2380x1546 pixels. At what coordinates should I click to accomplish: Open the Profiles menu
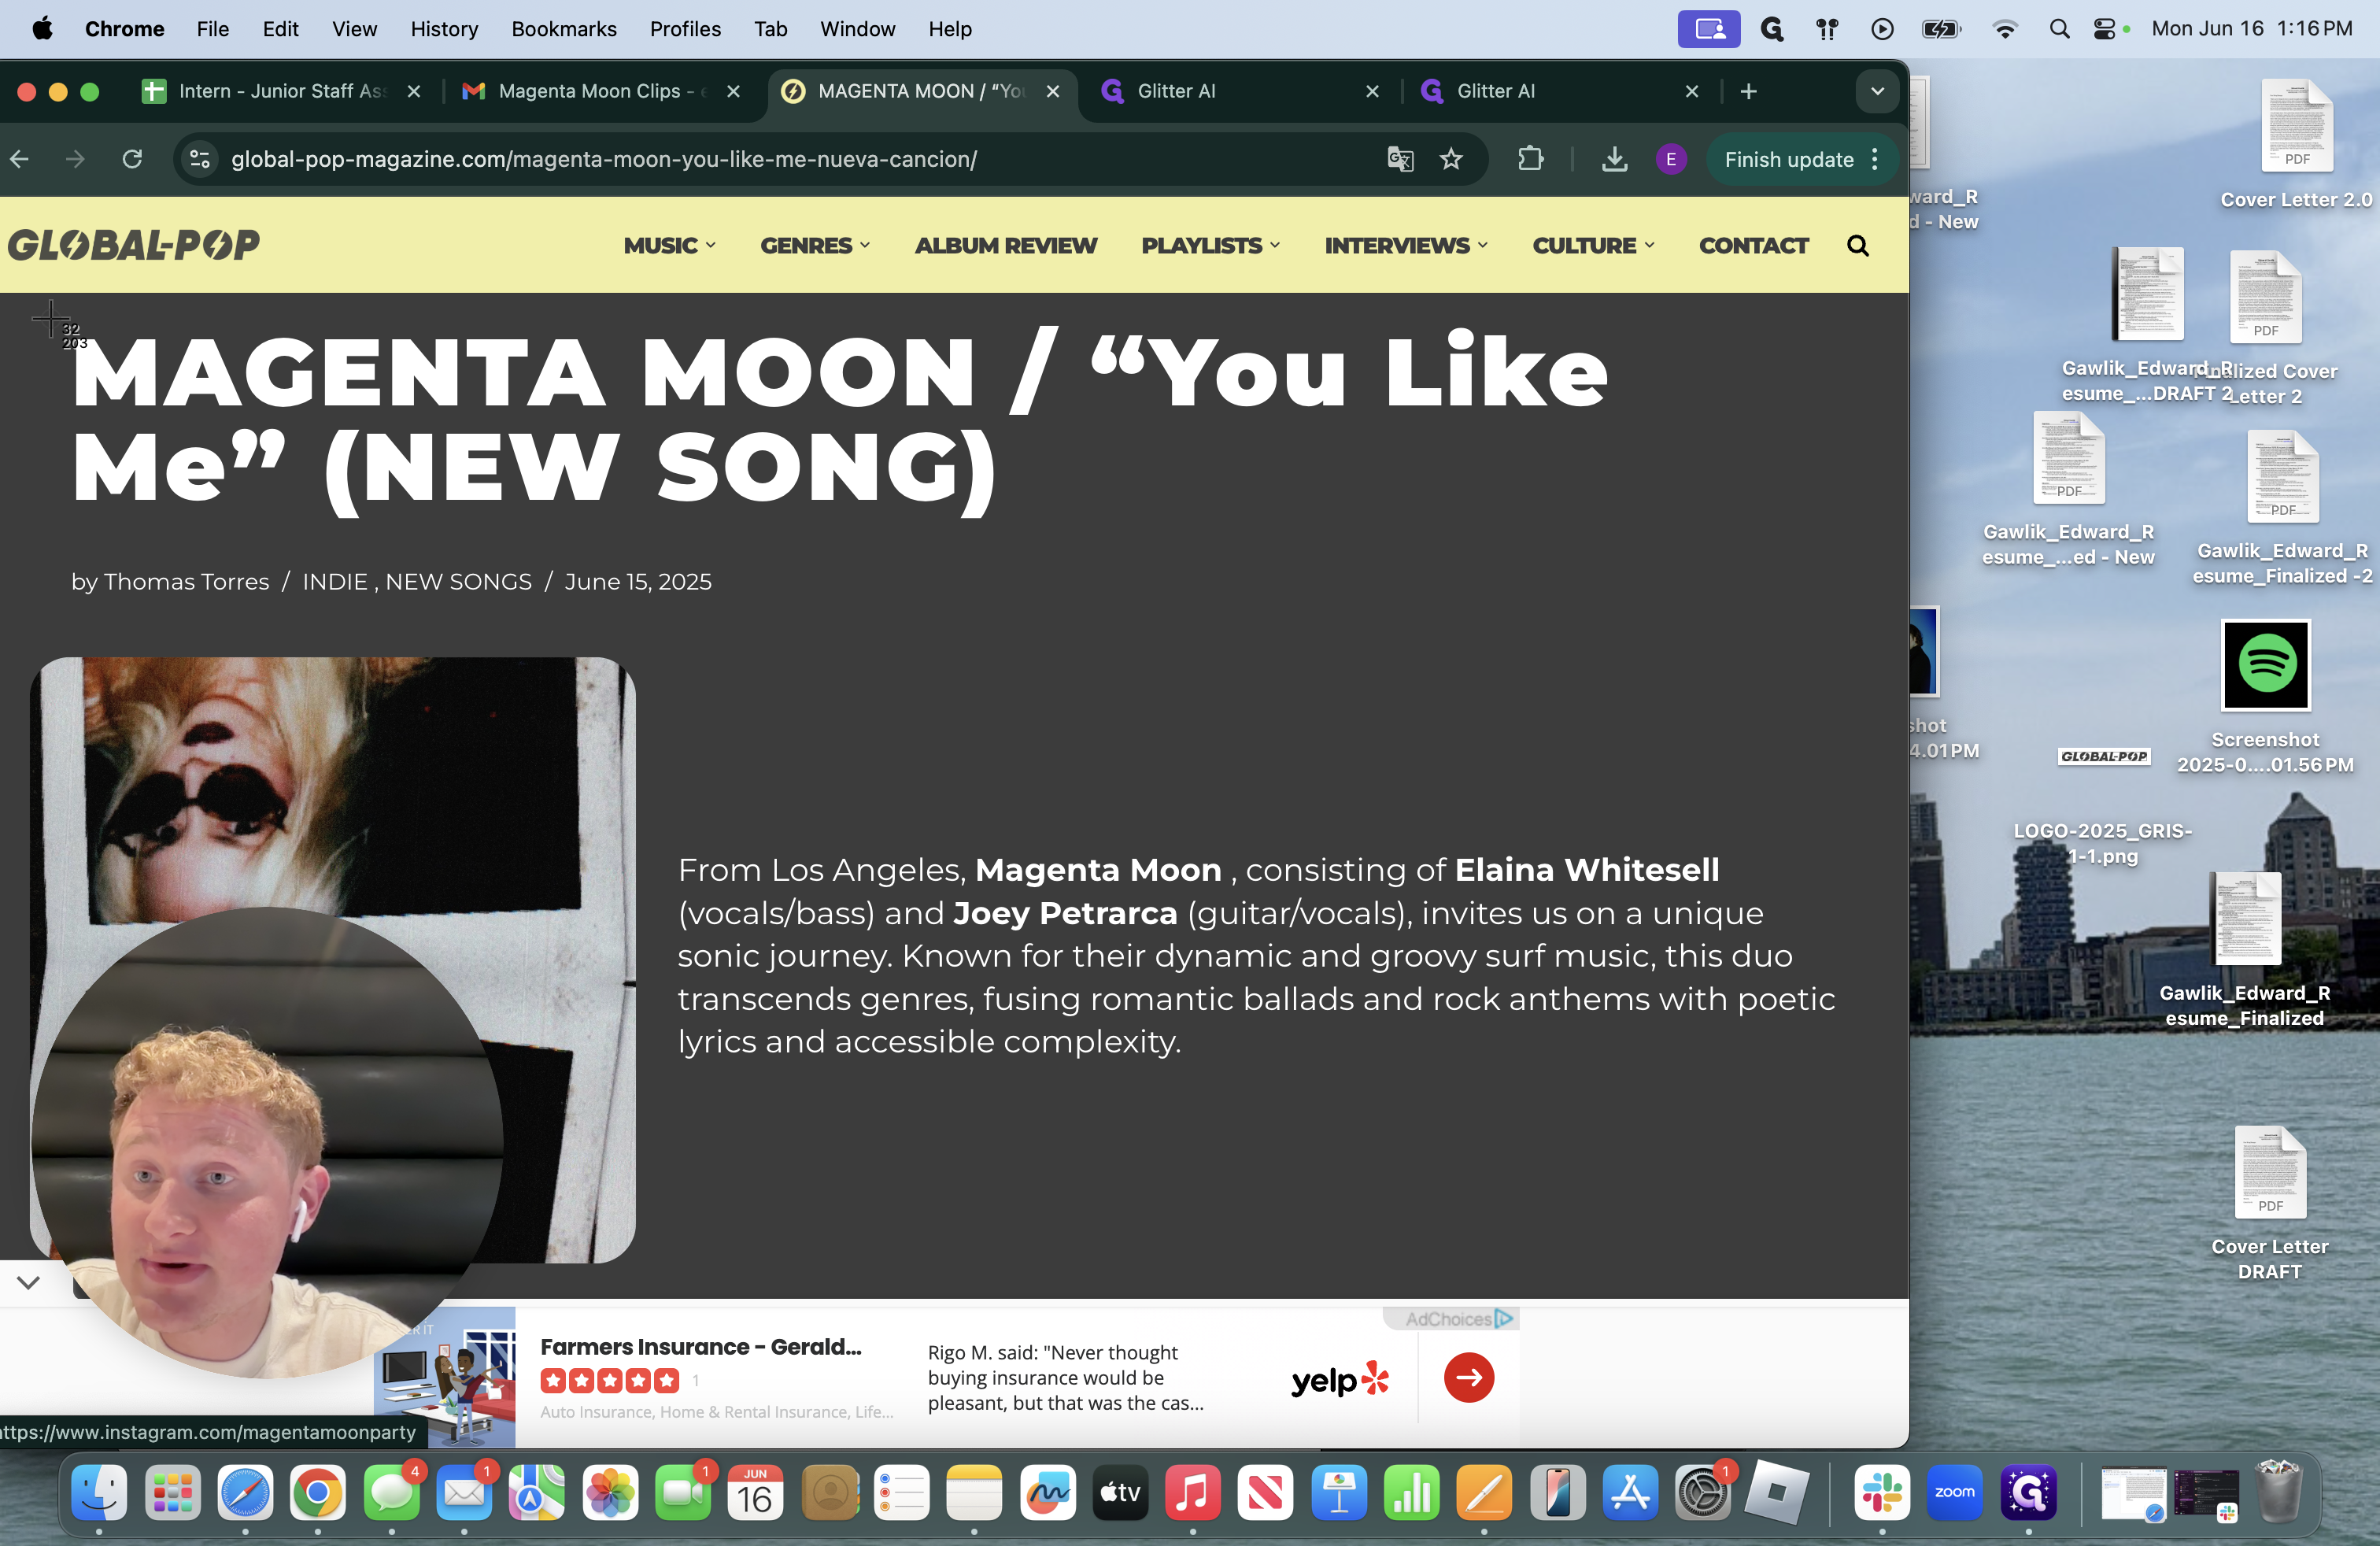click(685, 29)
